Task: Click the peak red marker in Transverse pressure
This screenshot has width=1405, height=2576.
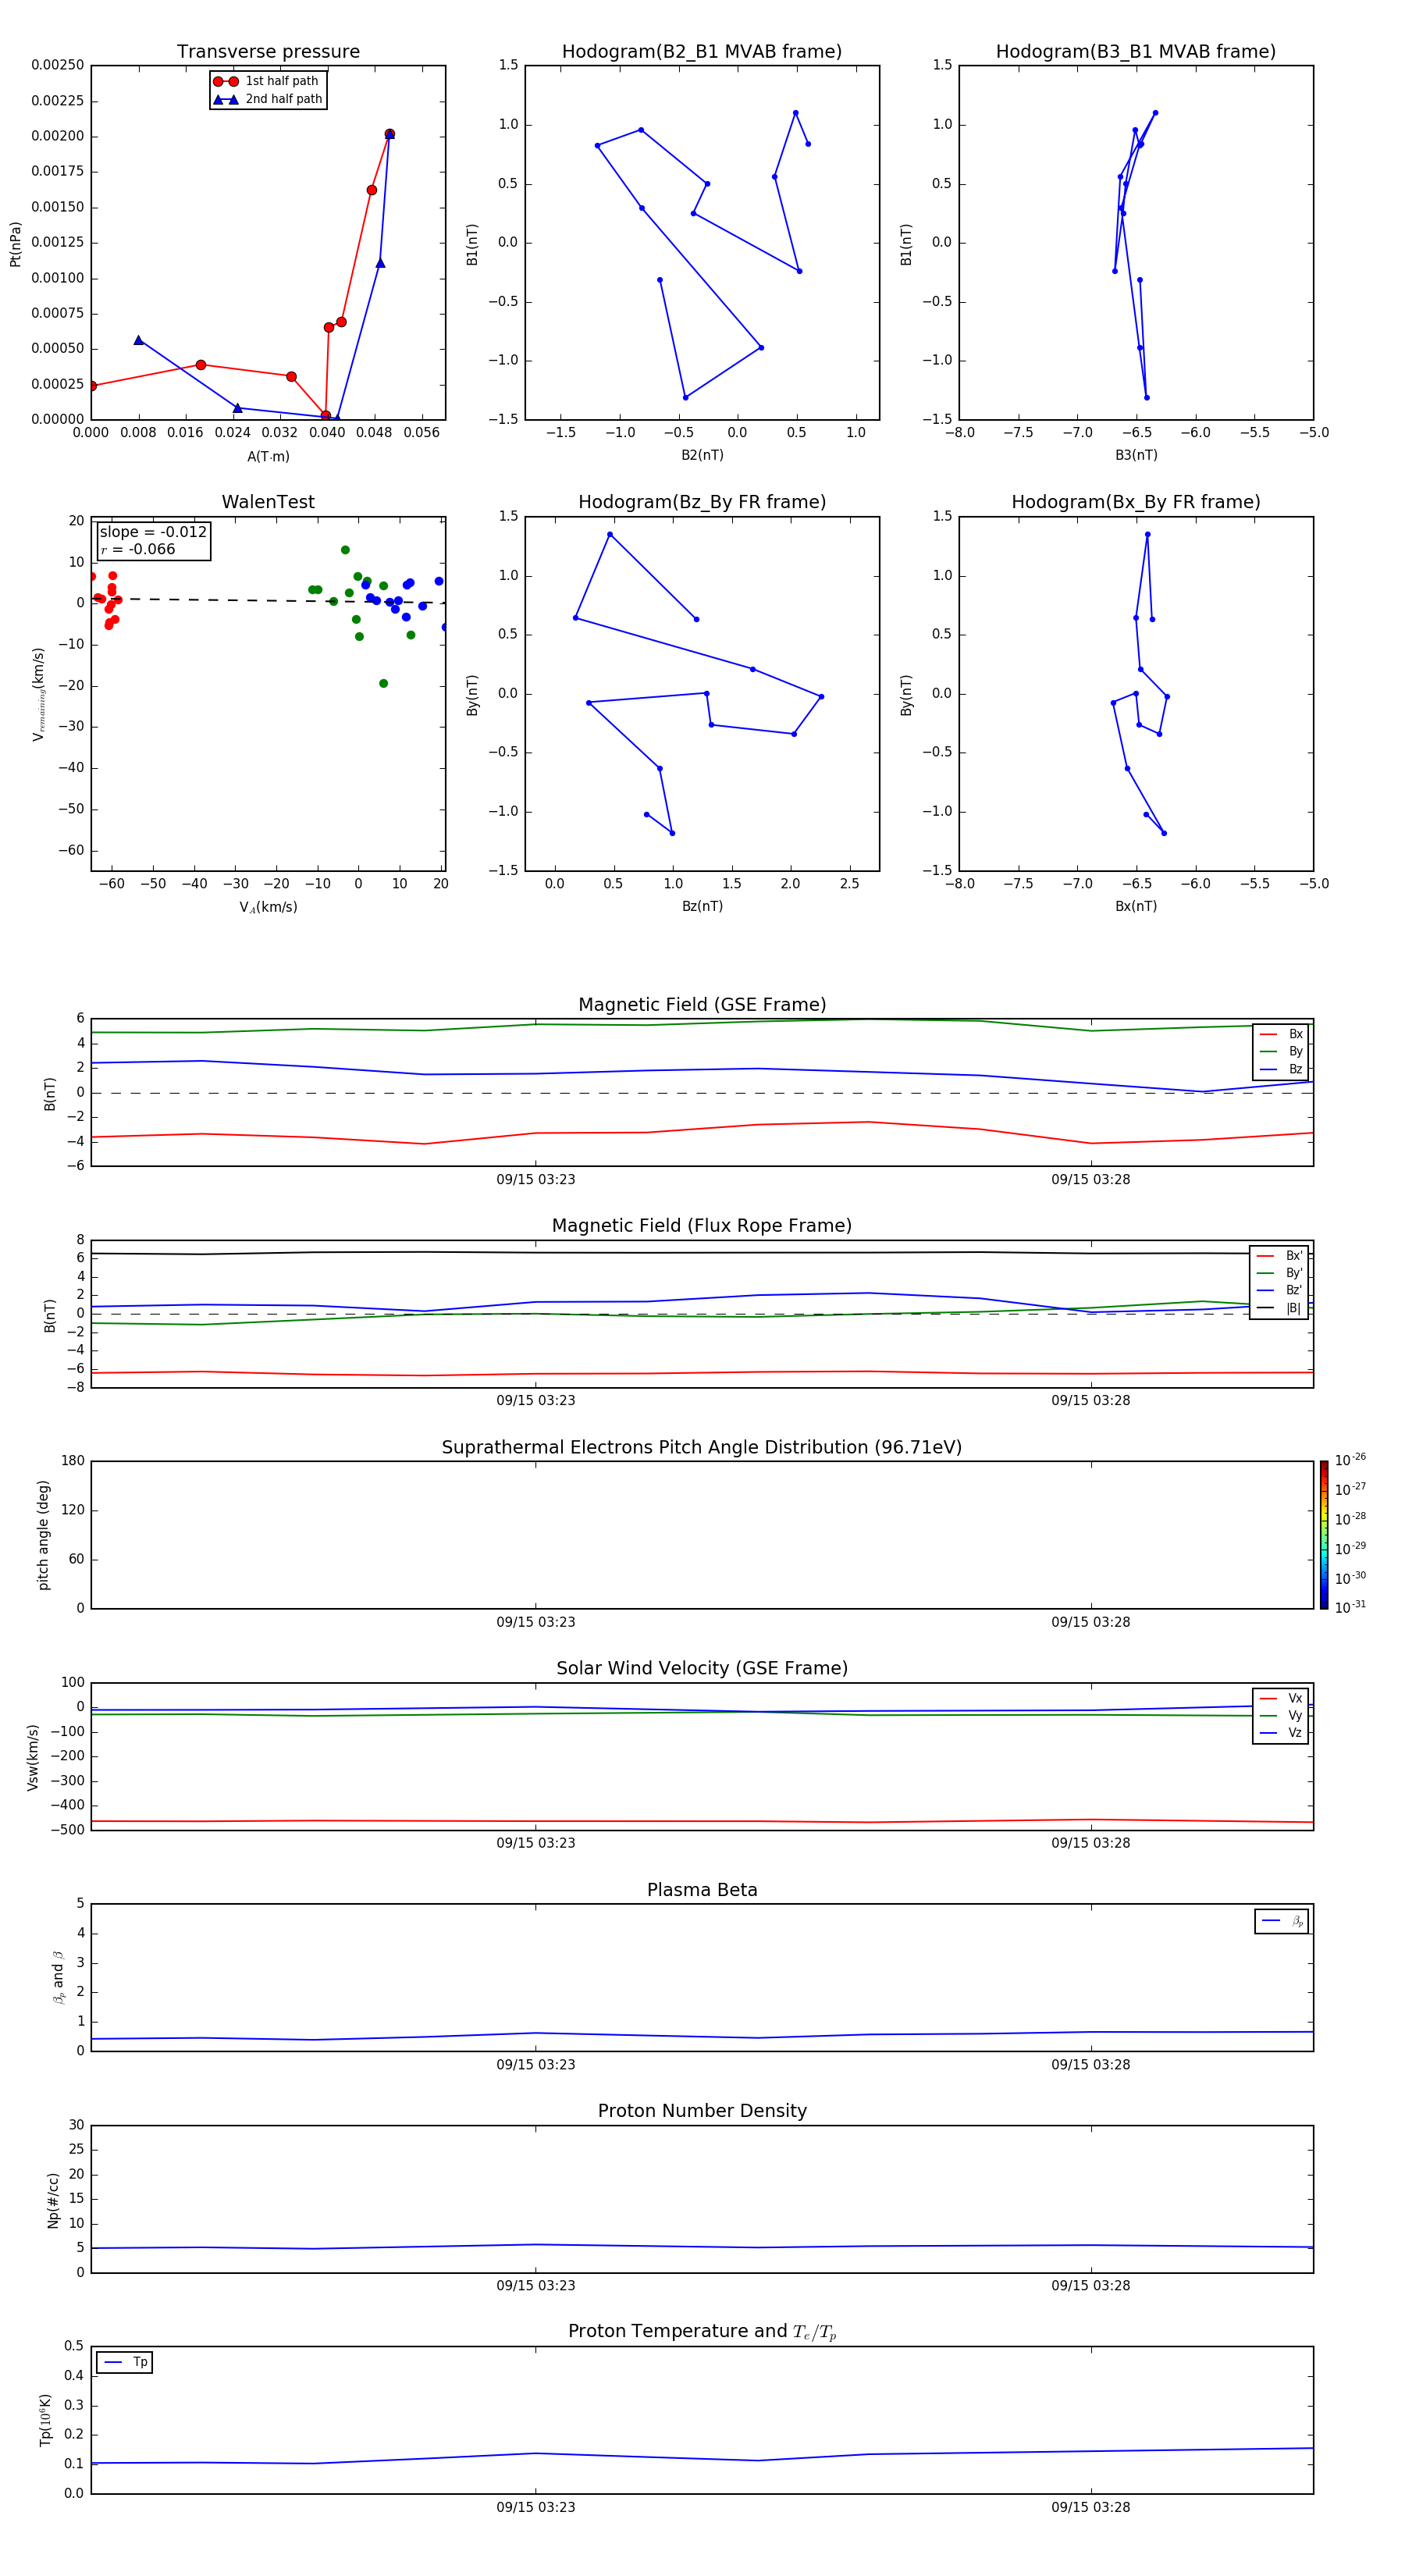Action: click(x=389, y=134)
